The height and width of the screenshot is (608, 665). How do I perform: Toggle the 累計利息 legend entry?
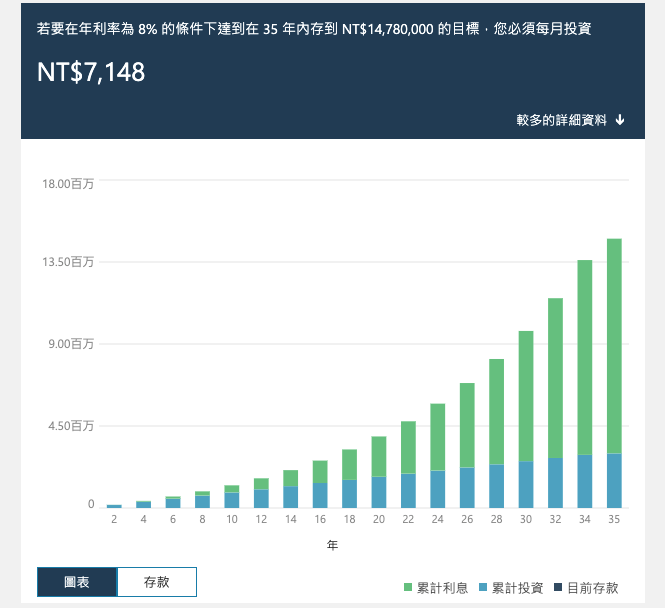click(x=436, y=588)
